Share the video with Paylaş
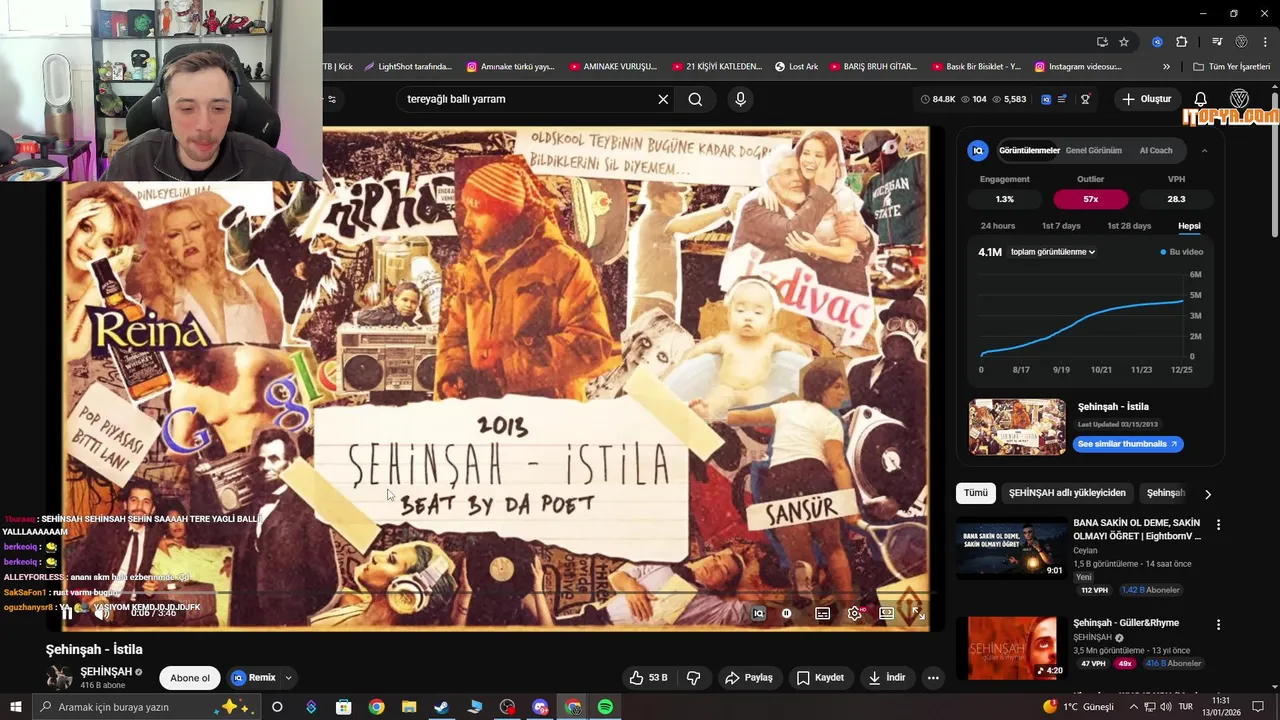The image size is (1280, 720). pos(749,677)
